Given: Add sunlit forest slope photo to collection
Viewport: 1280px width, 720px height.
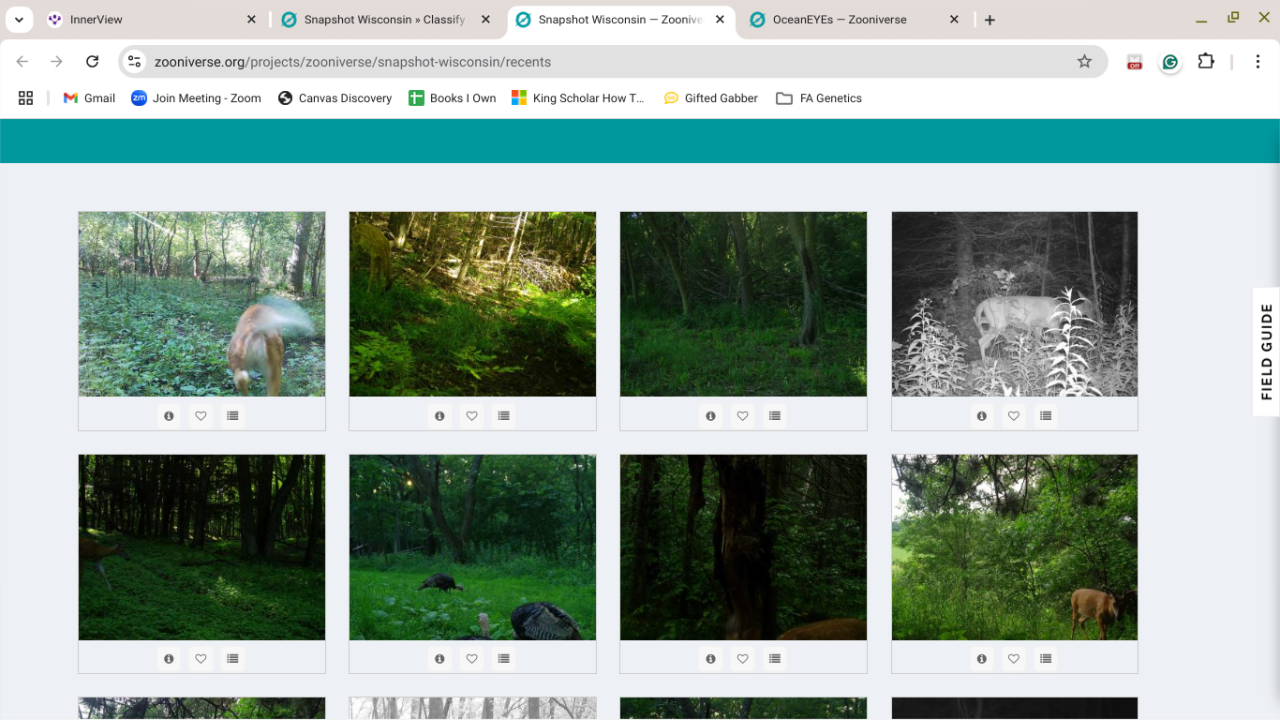Looking at the screenshot, I should pos(504,416).
